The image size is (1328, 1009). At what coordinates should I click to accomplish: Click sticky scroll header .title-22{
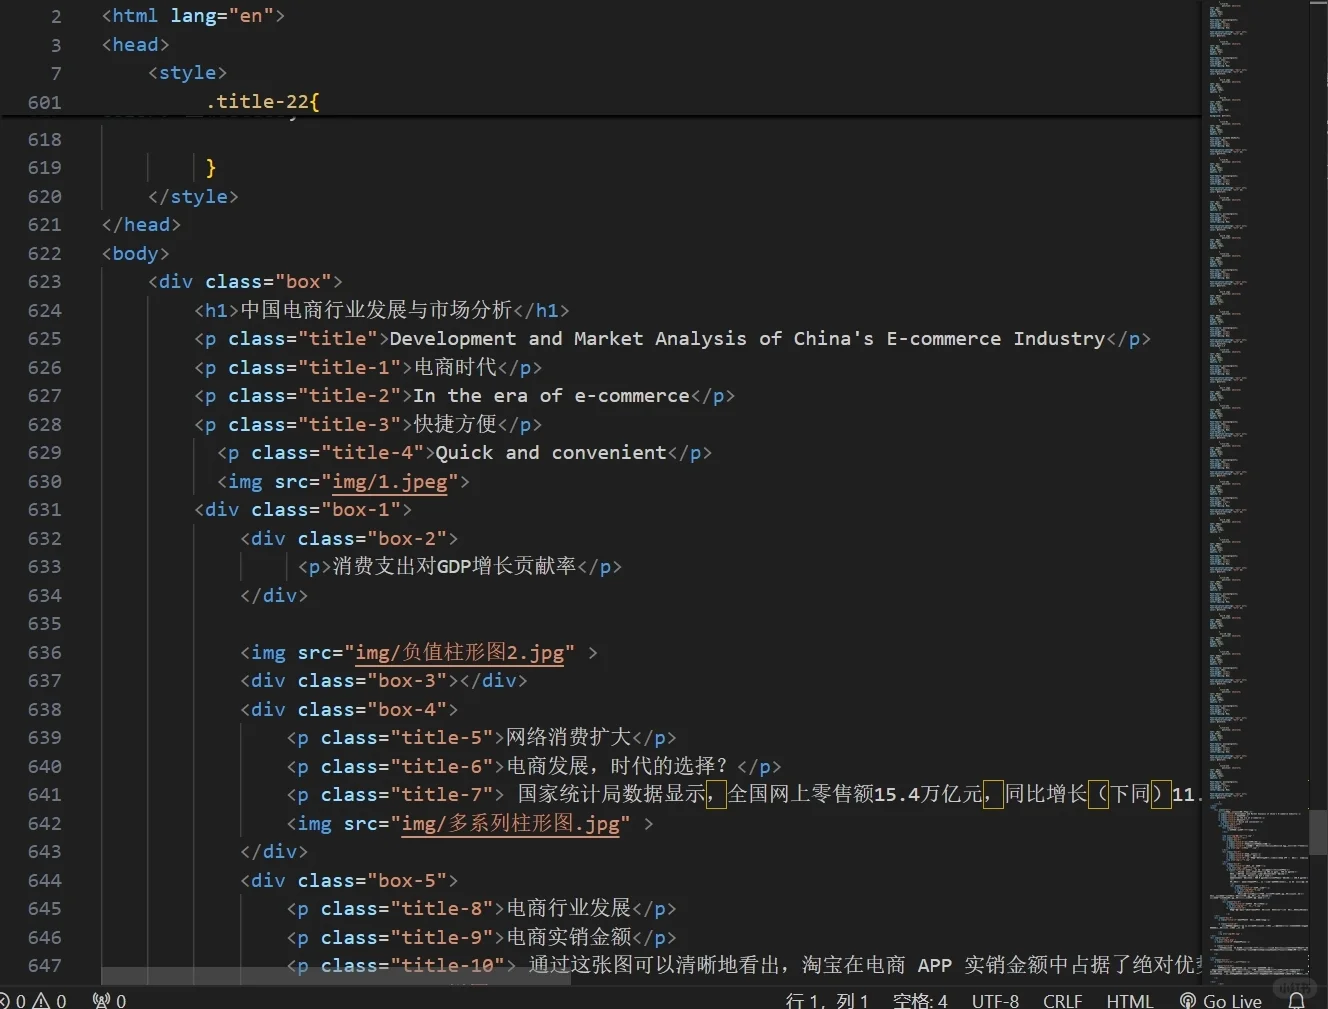[x=262, y=102]
